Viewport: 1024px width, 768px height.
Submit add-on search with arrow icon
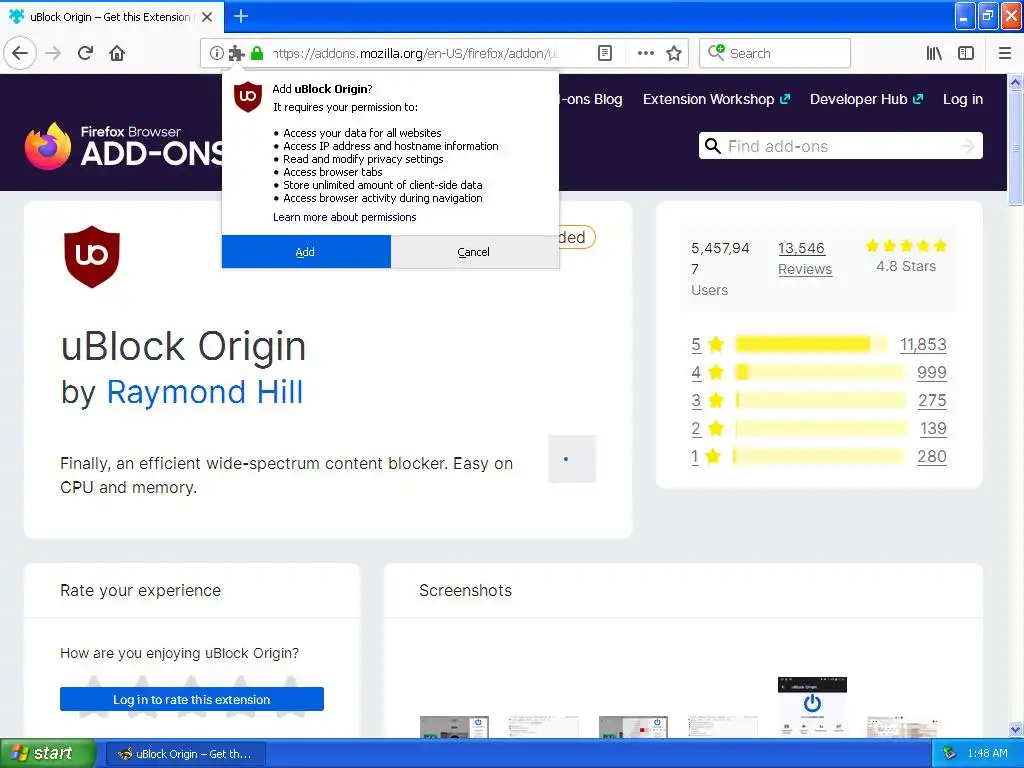[967, 146]
